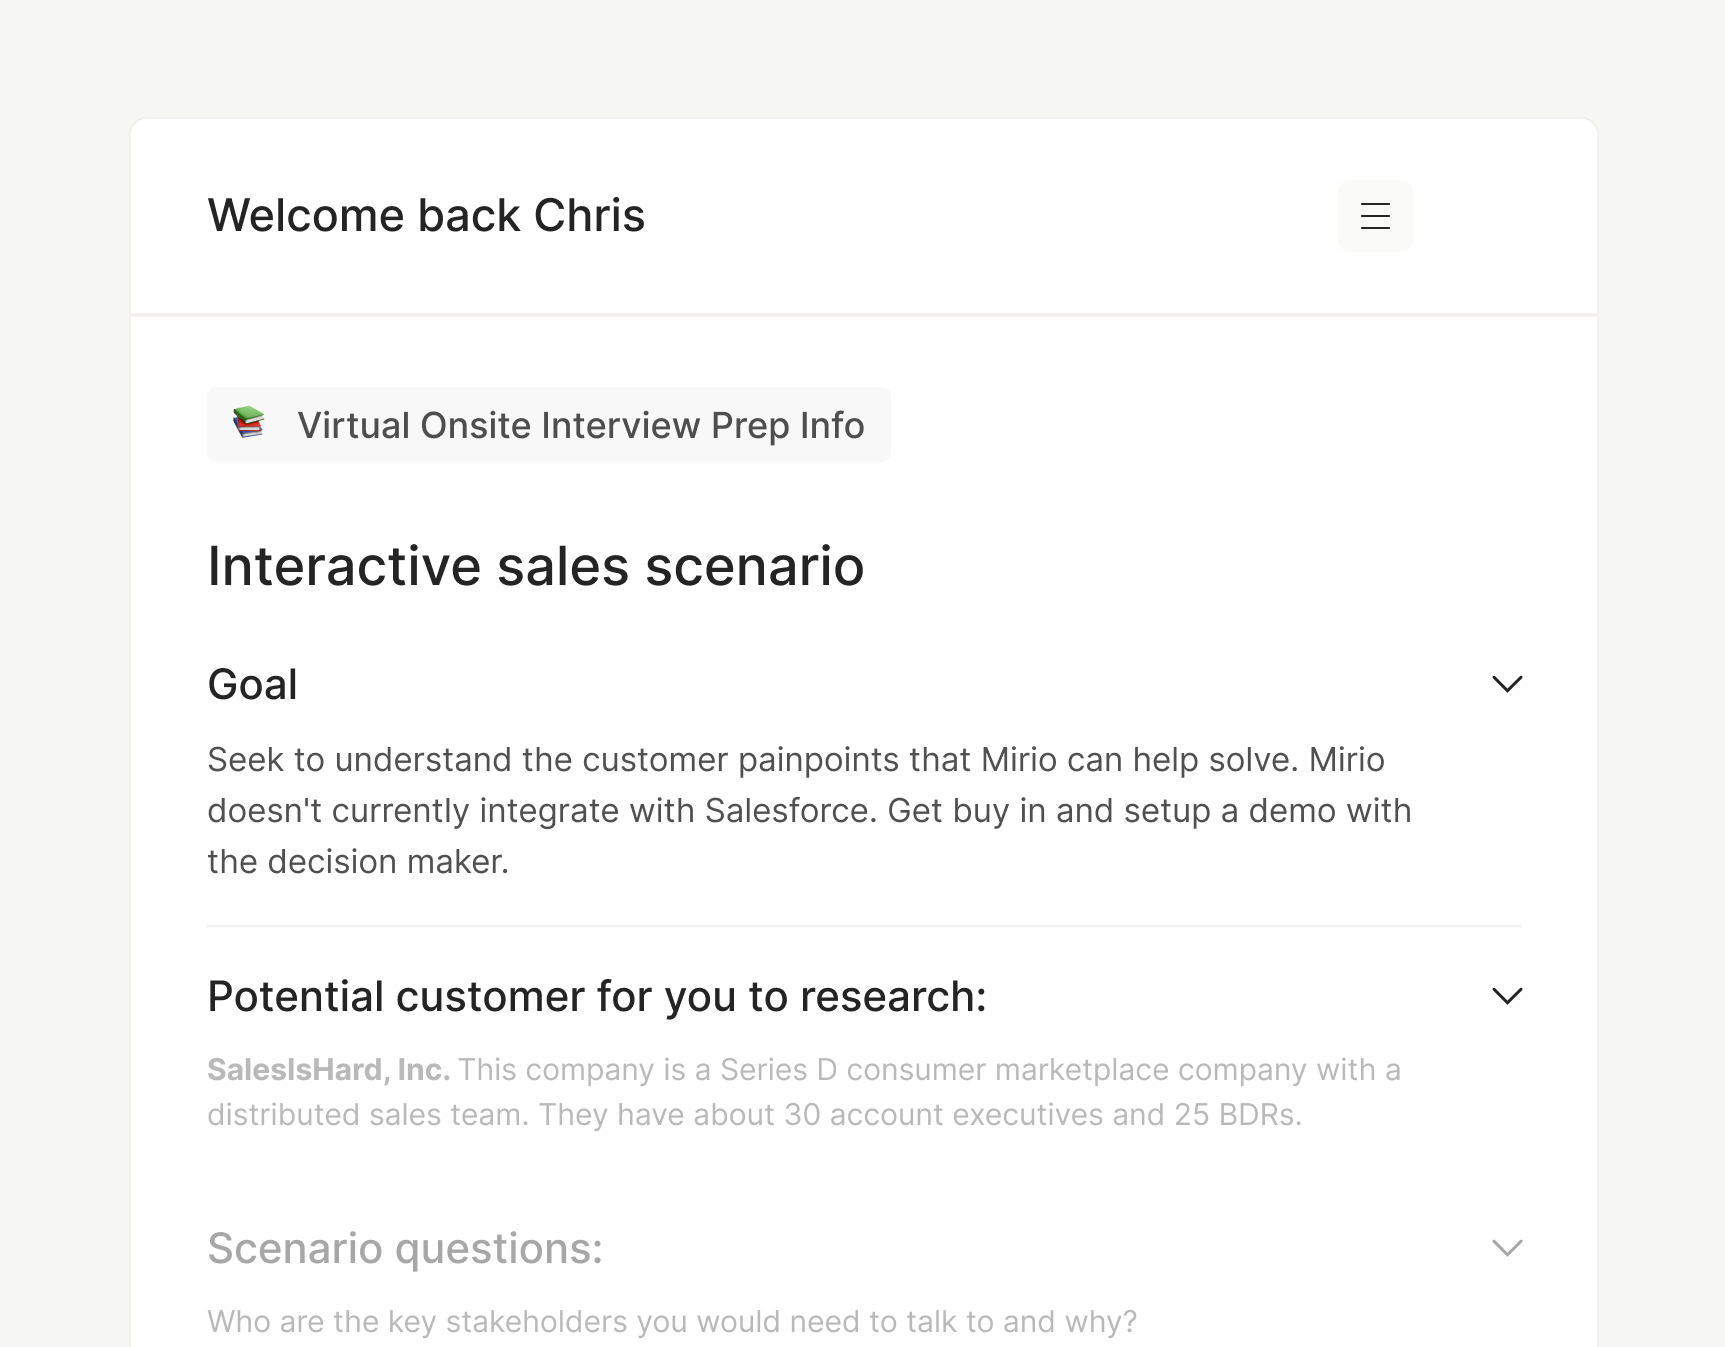
Task: Click the bold SalesIsHard, Inc. name
Action: [x=328, y=1070]
